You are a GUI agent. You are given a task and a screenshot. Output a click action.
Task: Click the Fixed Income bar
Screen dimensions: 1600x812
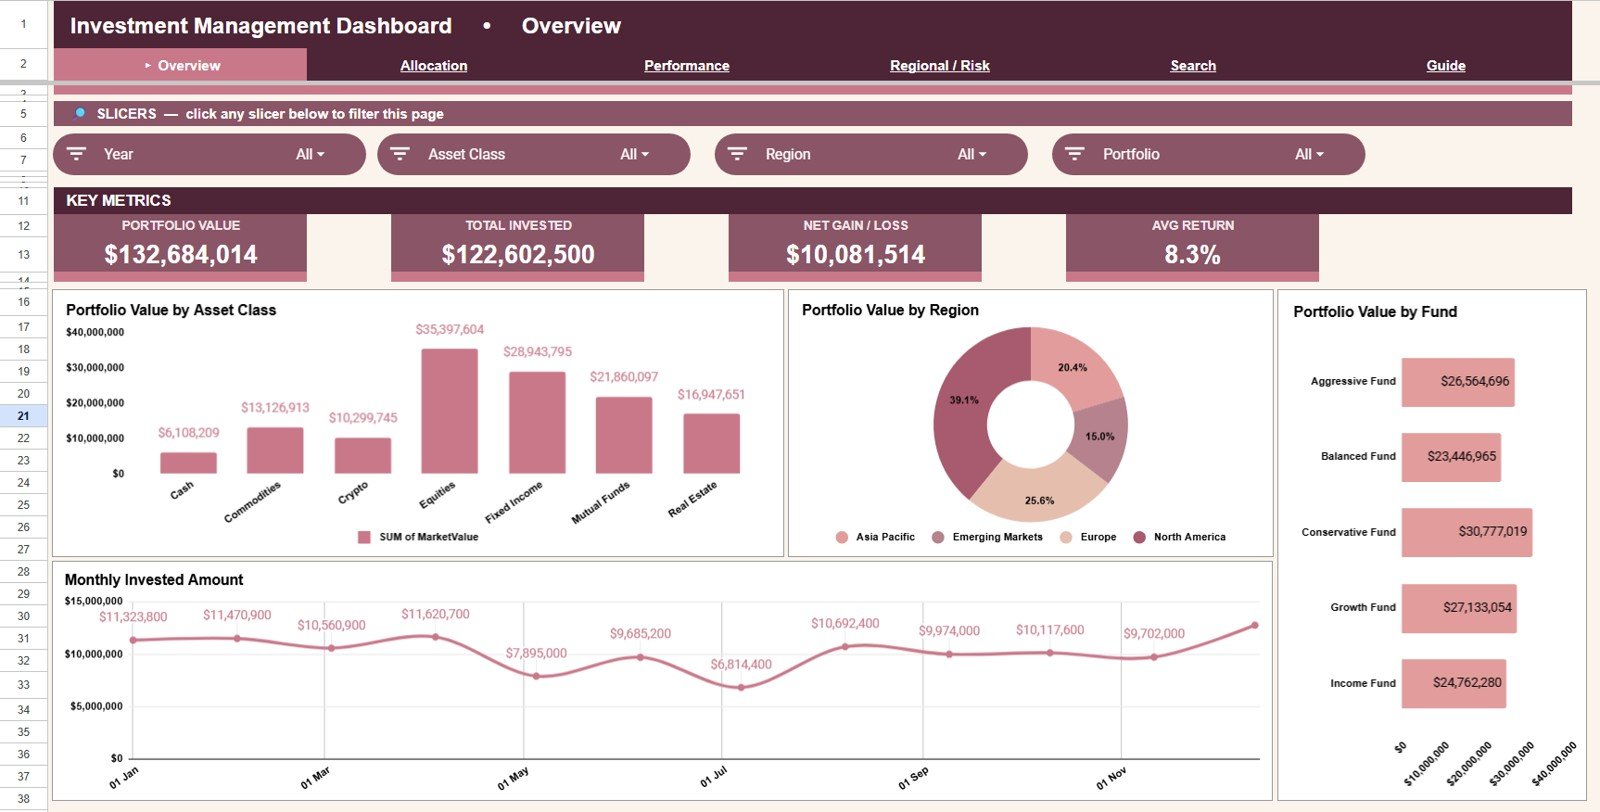pos(537,422)
